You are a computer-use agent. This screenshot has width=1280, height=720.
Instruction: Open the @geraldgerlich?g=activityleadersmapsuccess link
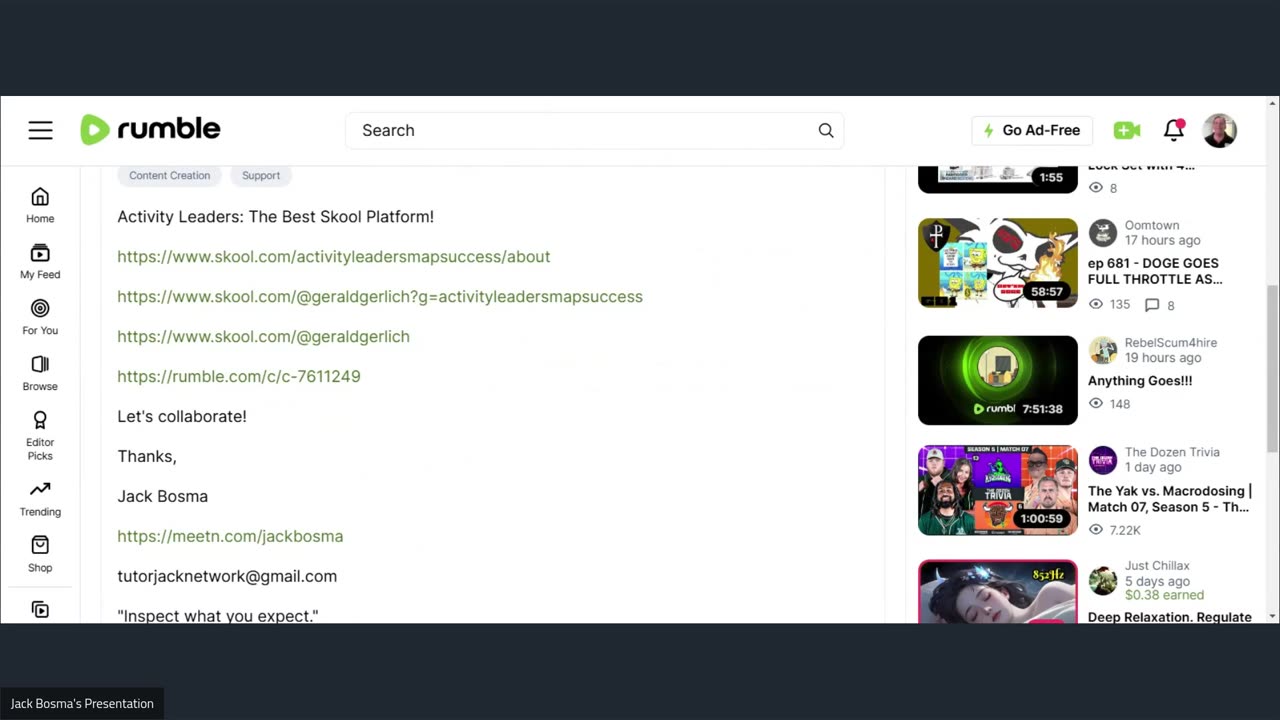click(380, 296)
